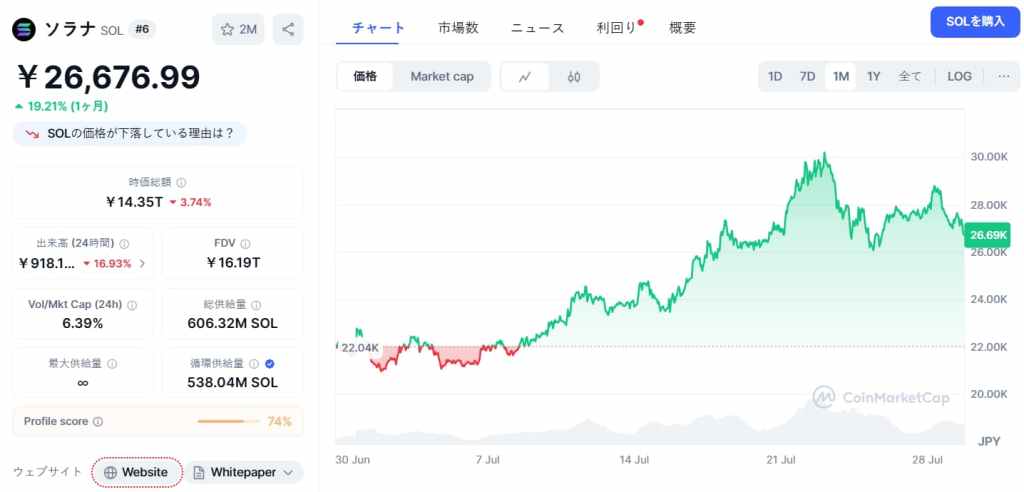Switch to line chart icon
This screenshot has height=492, width=1024.
525,76
